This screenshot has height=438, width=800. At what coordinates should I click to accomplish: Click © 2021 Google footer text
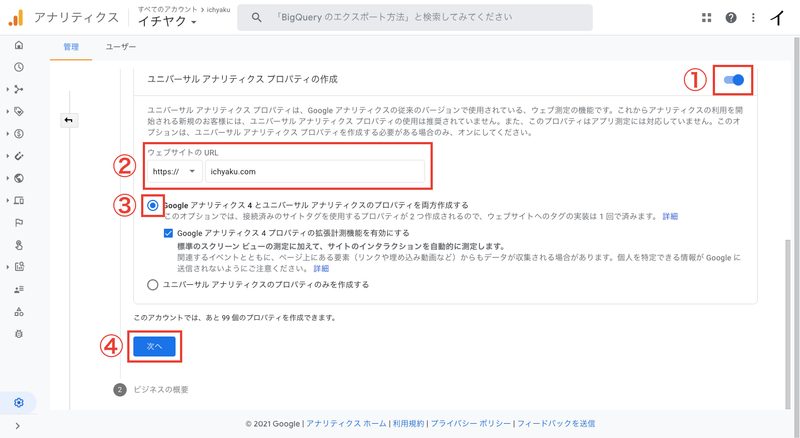coord(272,424)
